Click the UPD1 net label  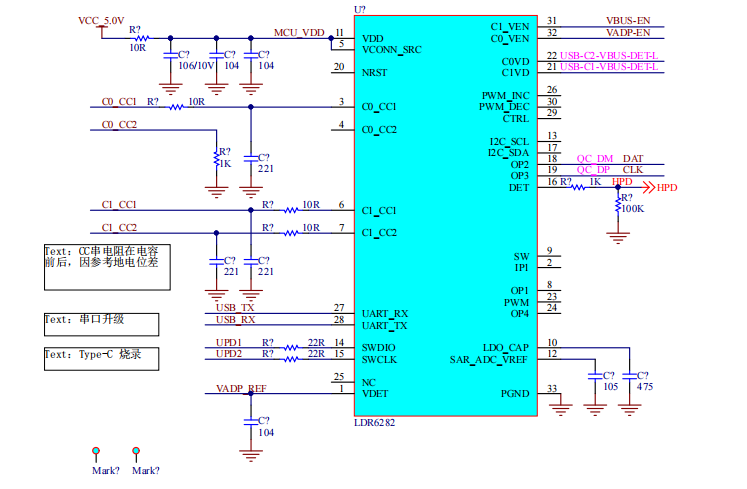[x=229, y=342]
